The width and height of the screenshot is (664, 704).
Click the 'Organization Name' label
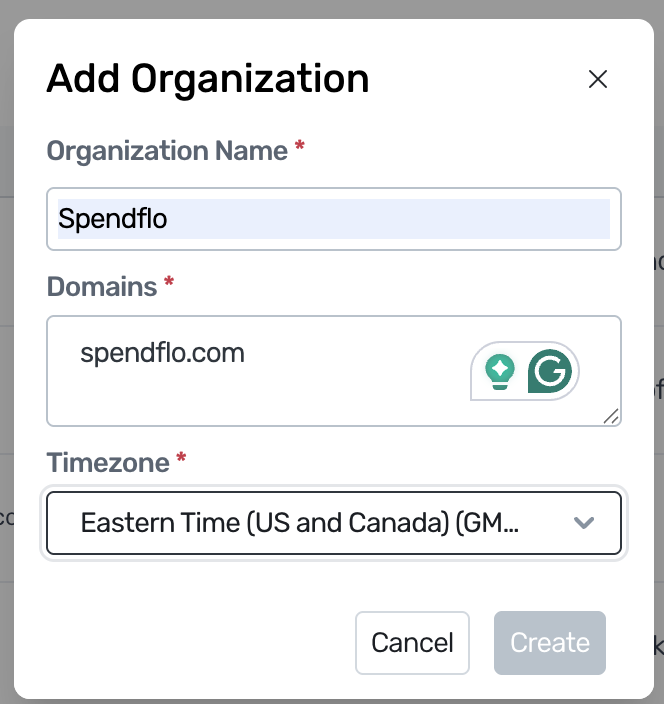point(167,151)
